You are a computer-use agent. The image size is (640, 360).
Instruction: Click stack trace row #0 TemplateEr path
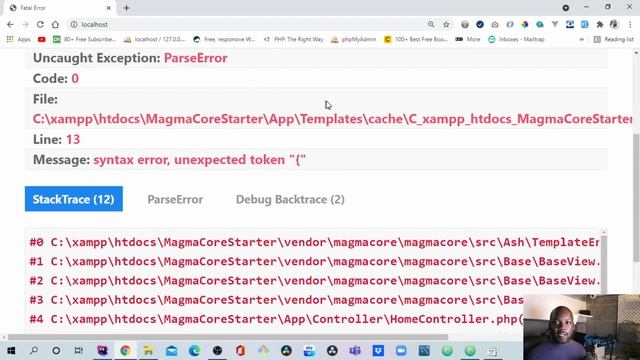coord(314,242)
